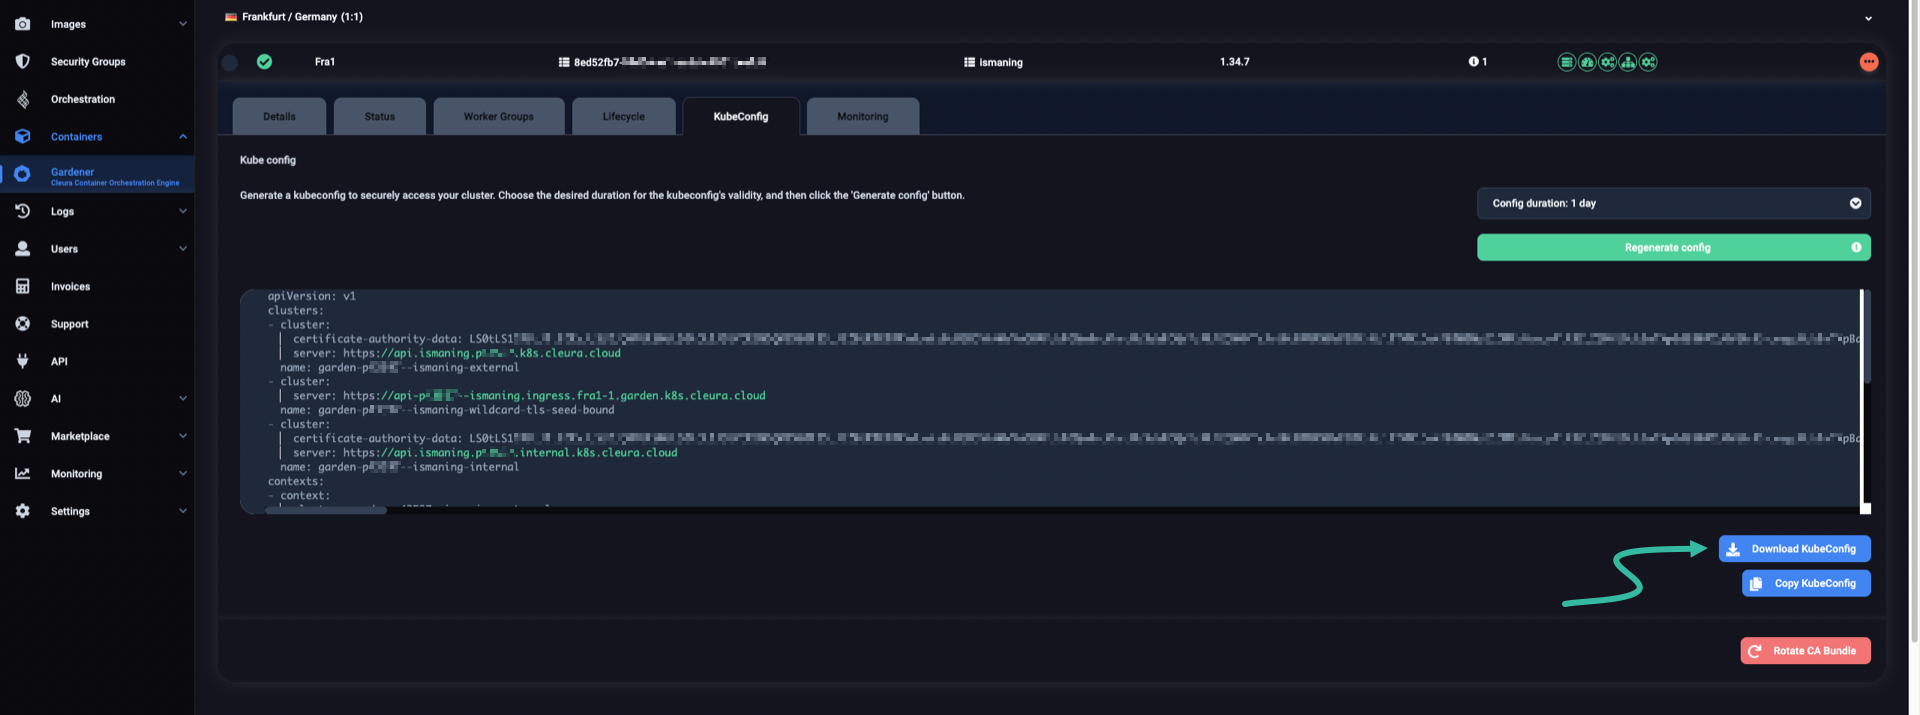Click the Gardener engine icon
Screen dimensions: 1920x715
(x=22, y=174)
